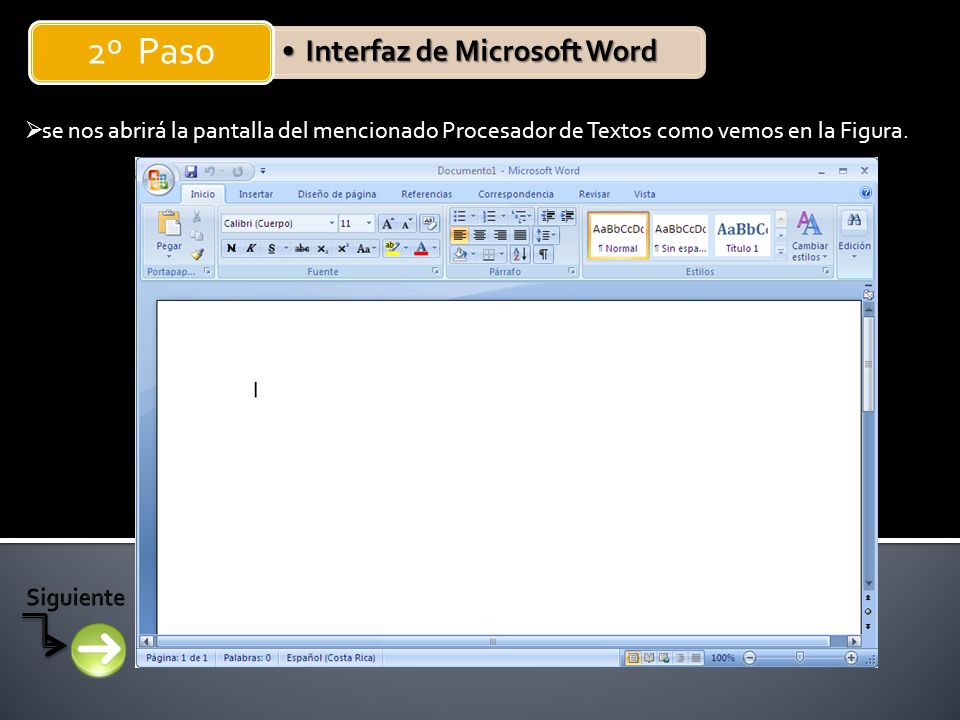This screenshot has width=960, height=720.
Task: Open Diseño de página tab
Action: click(x=337, y=194)
